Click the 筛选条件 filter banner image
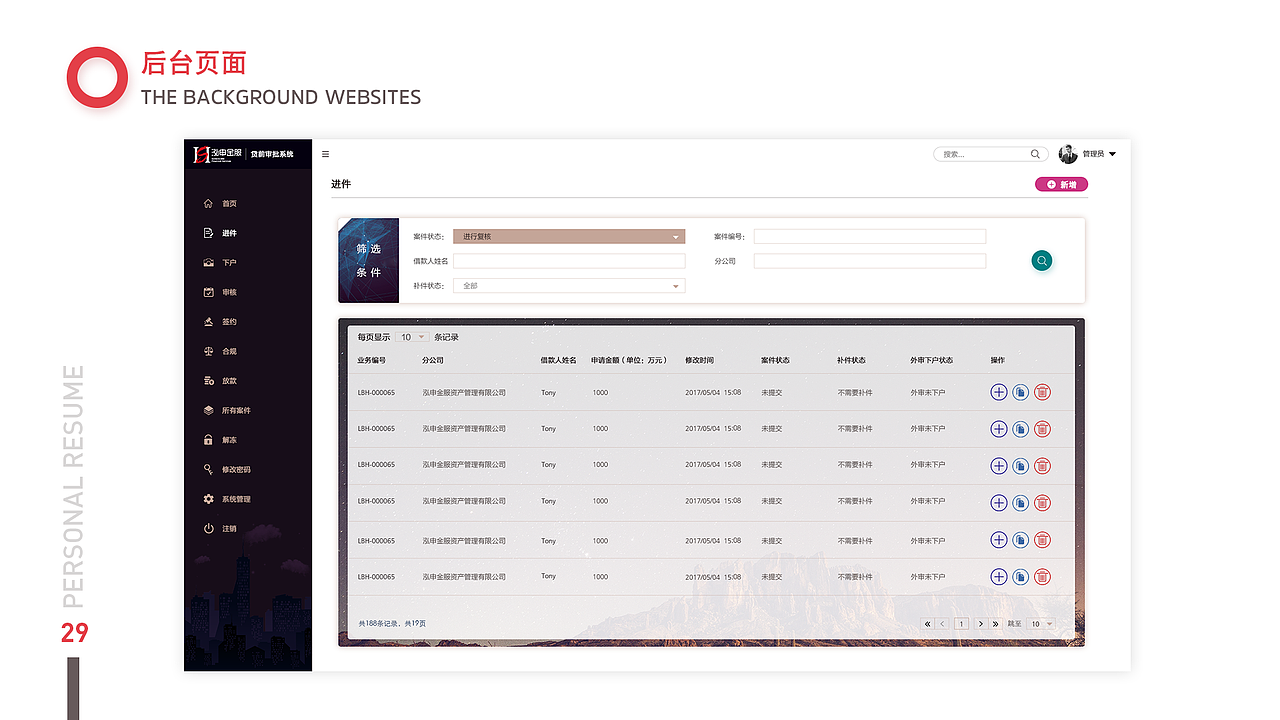This screenshot has width=1280, height=720. click(369, 260)
